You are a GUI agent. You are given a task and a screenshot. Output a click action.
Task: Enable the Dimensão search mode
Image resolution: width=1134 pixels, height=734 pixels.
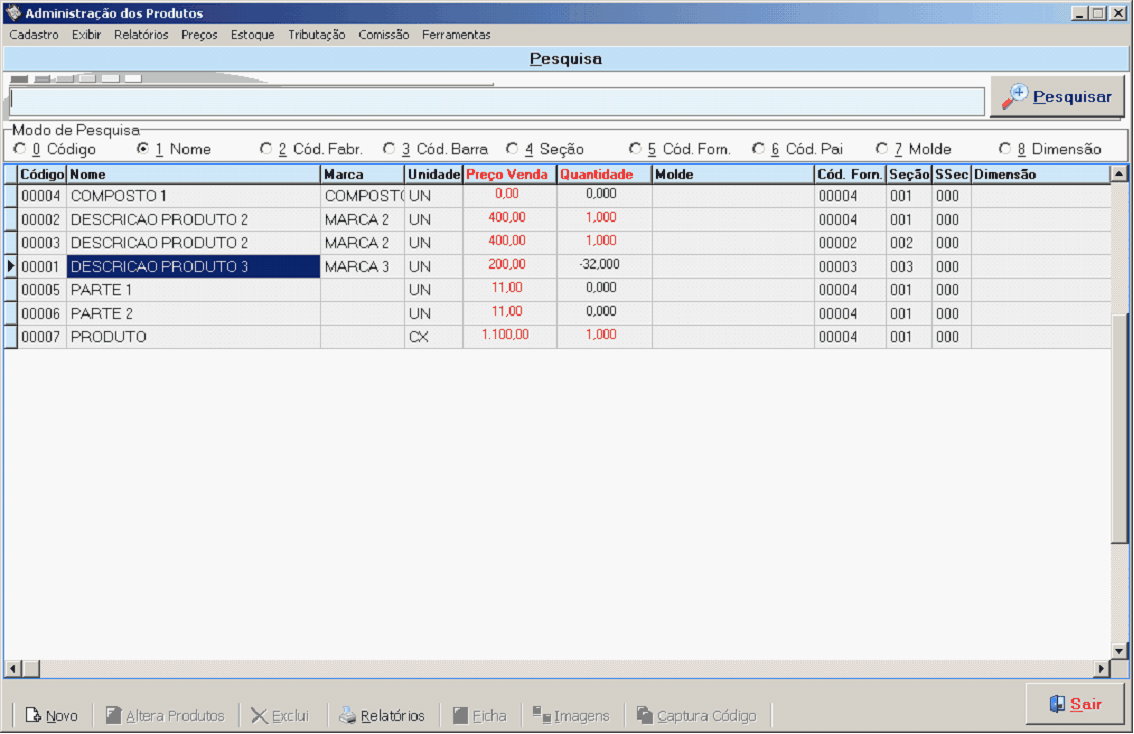pyautogui.click(x=1005, y=149)
